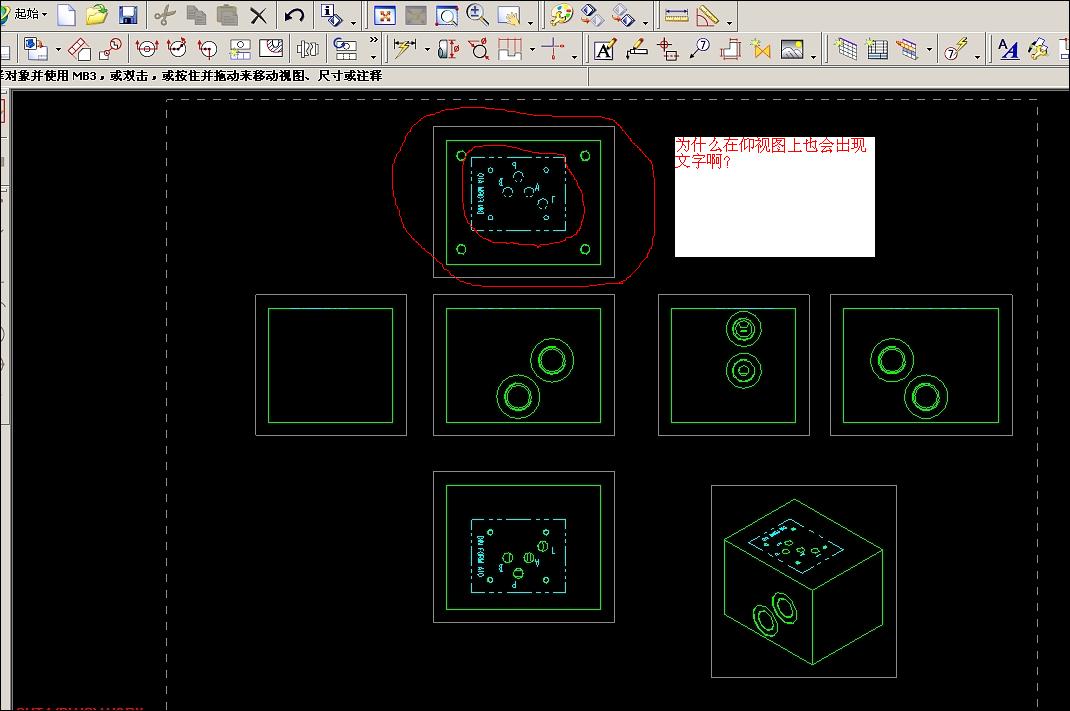Add a Detail View
Viewport: 1070px width, 711px height.
(x=111, y=48)
